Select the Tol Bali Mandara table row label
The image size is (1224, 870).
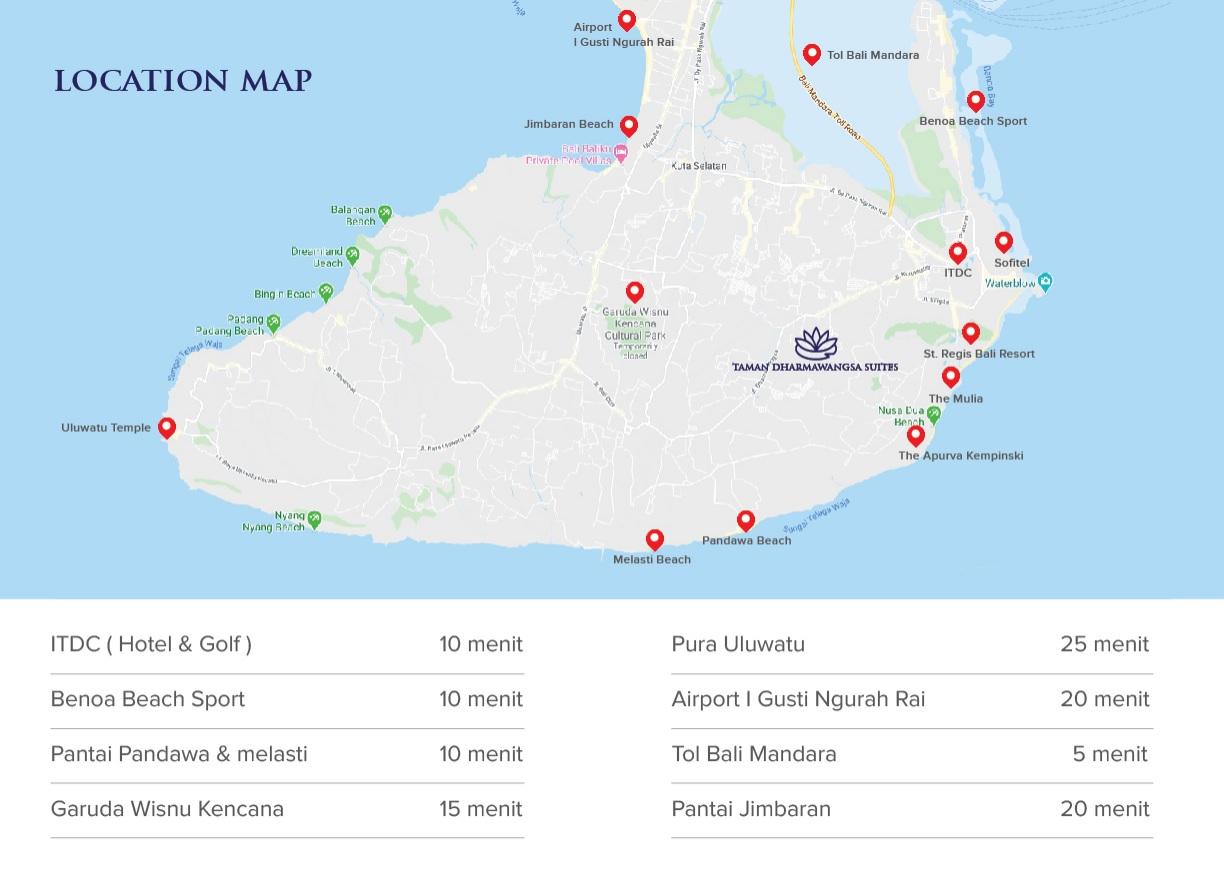754,754
